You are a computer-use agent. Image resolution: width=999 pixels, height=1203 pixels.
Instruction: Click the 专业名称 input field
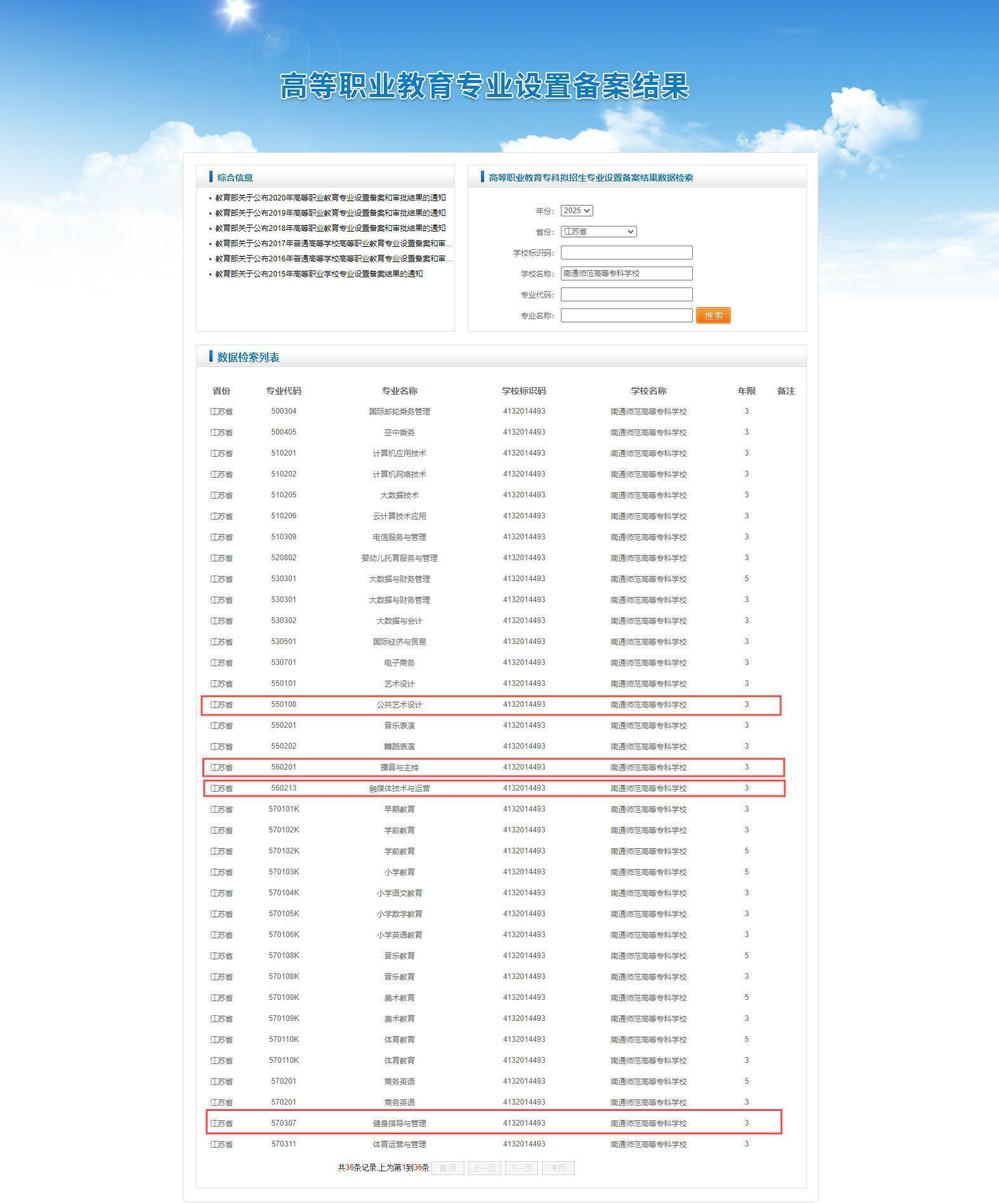(626, 316)
